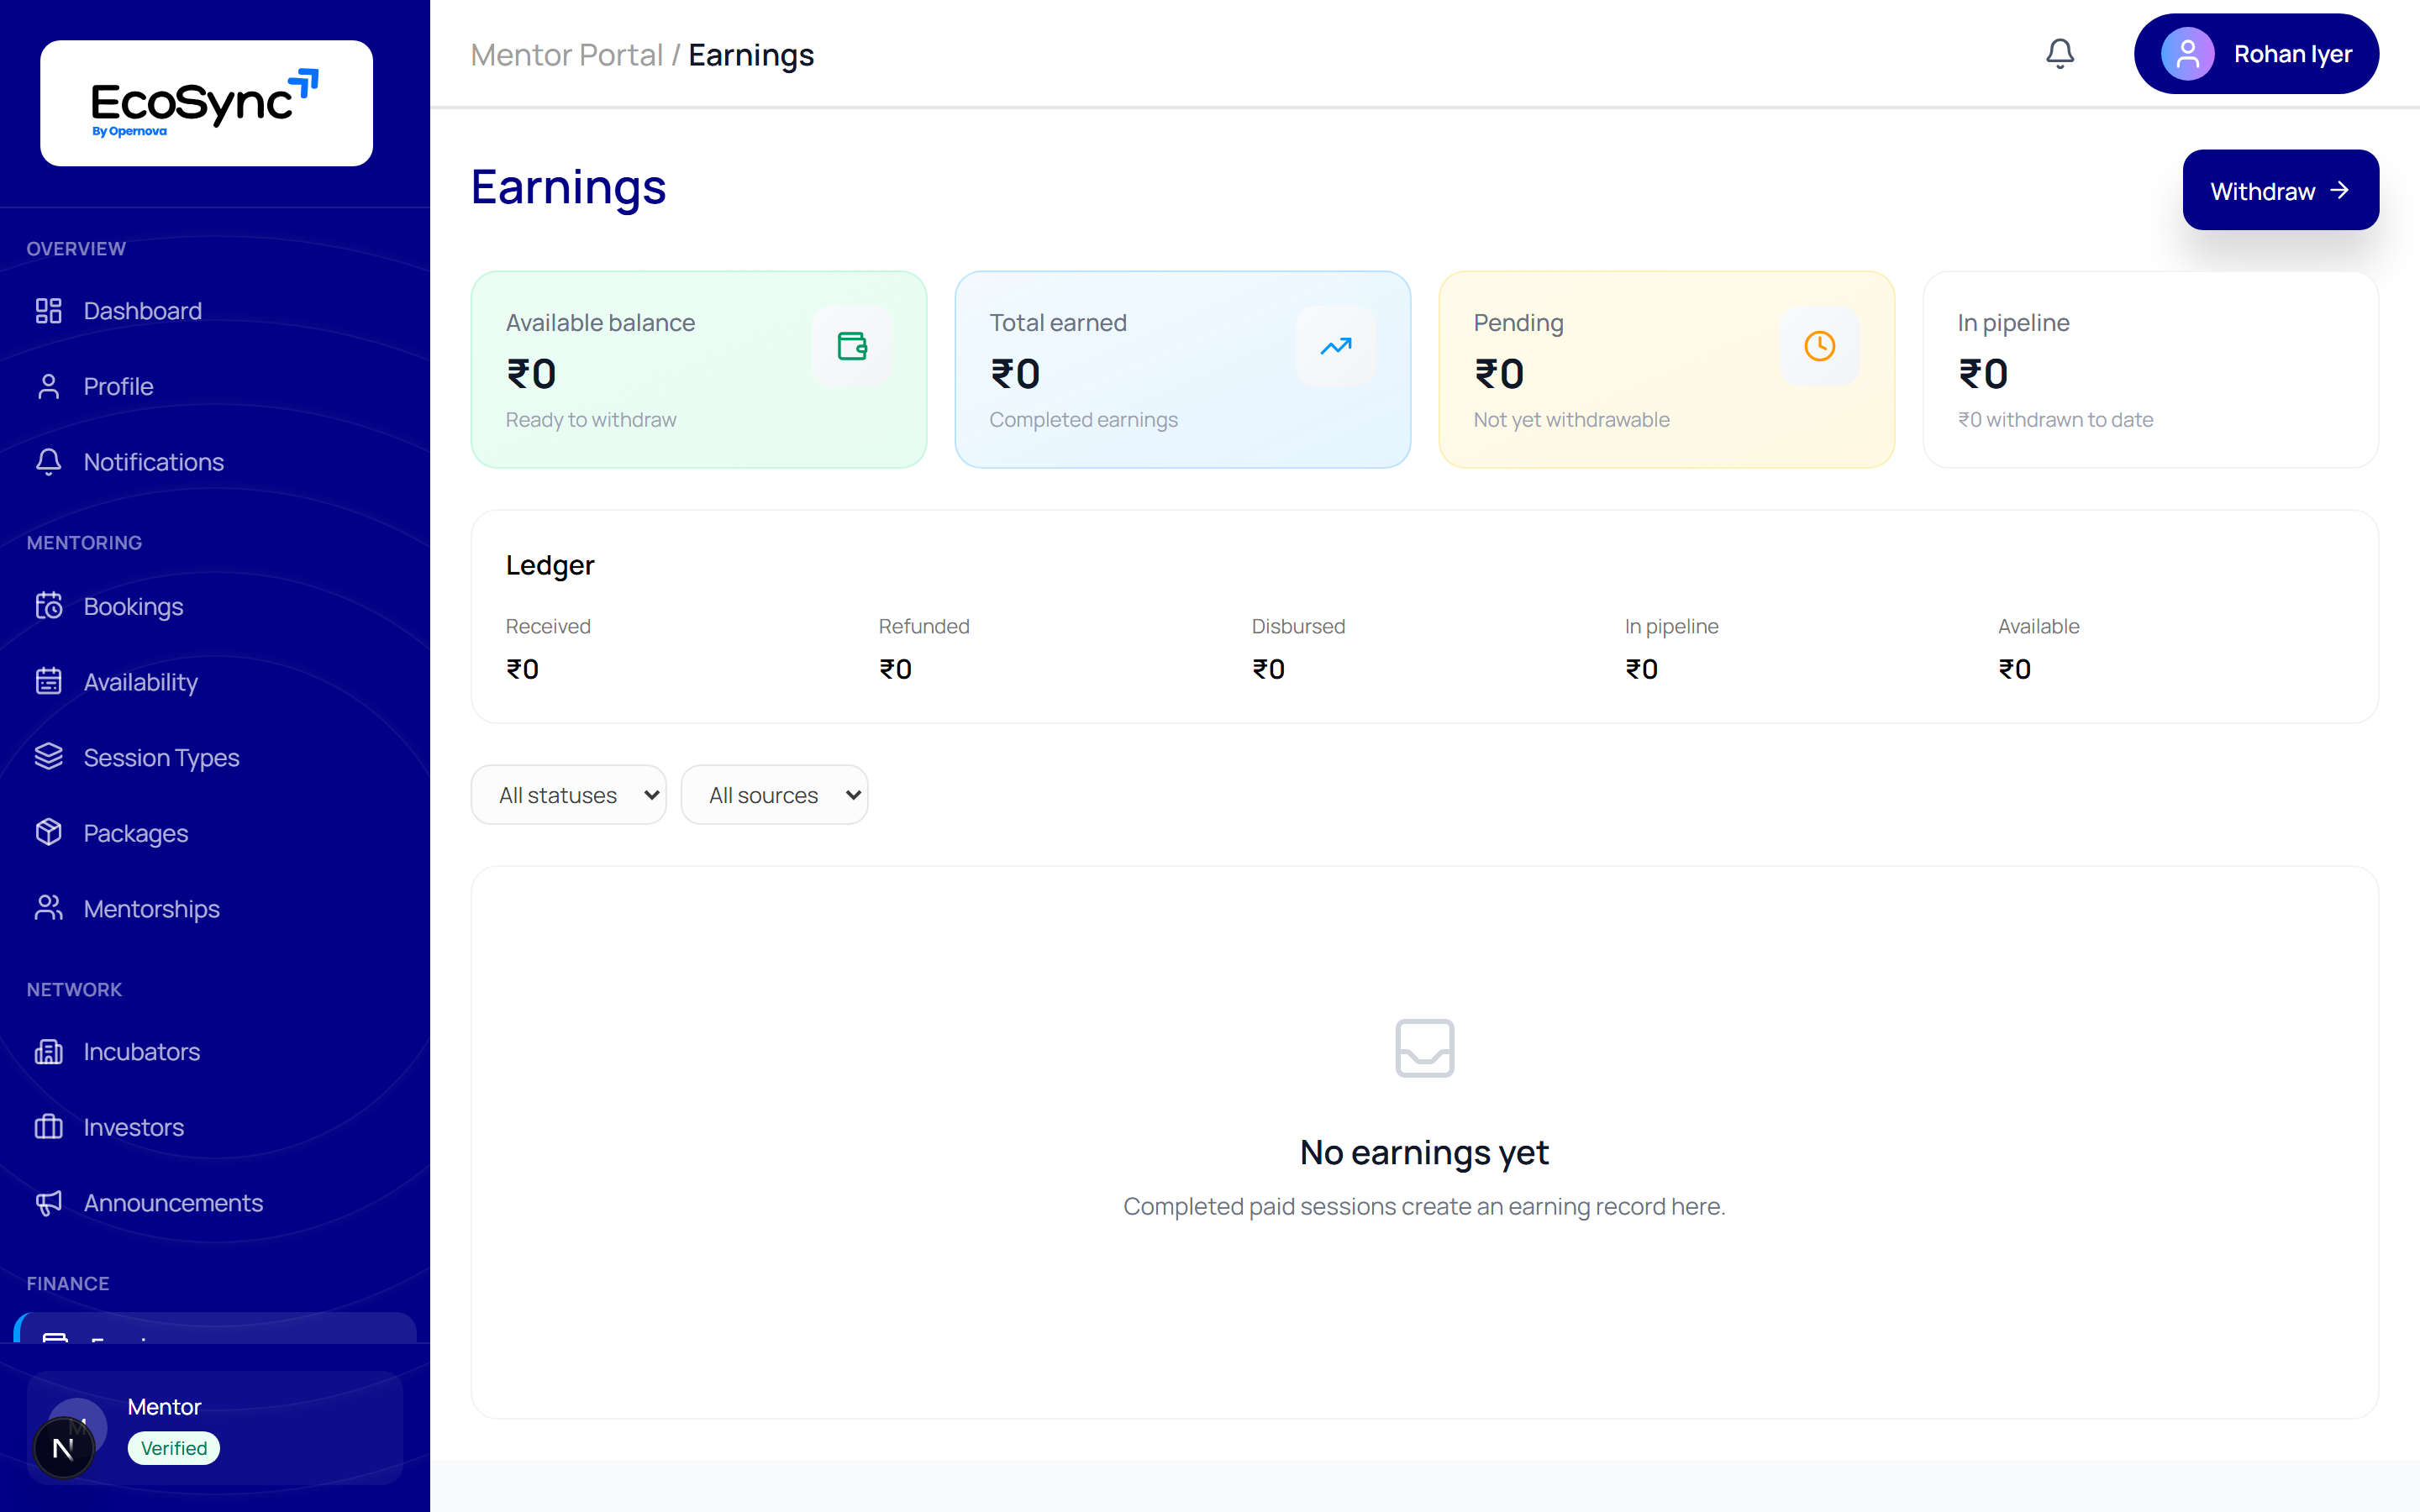Click the 'Ledger' heading
The image size is (2420, 1512).
click(550, 565)
